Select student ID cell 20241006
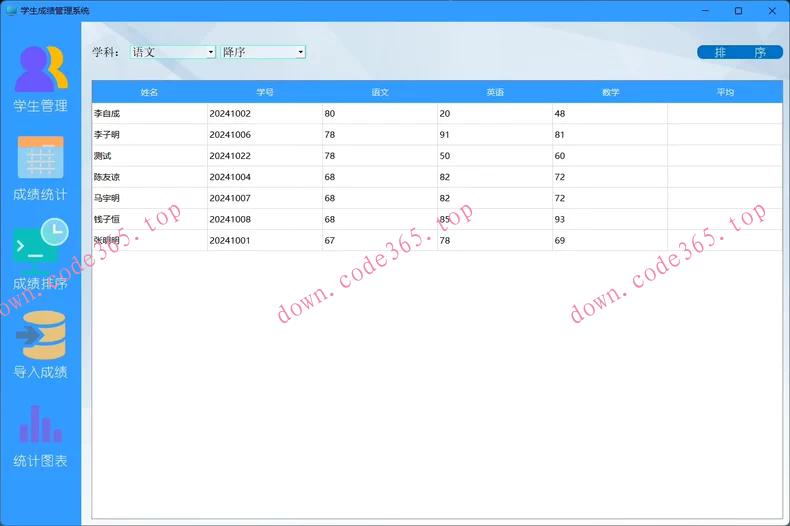 pos(264,135)
